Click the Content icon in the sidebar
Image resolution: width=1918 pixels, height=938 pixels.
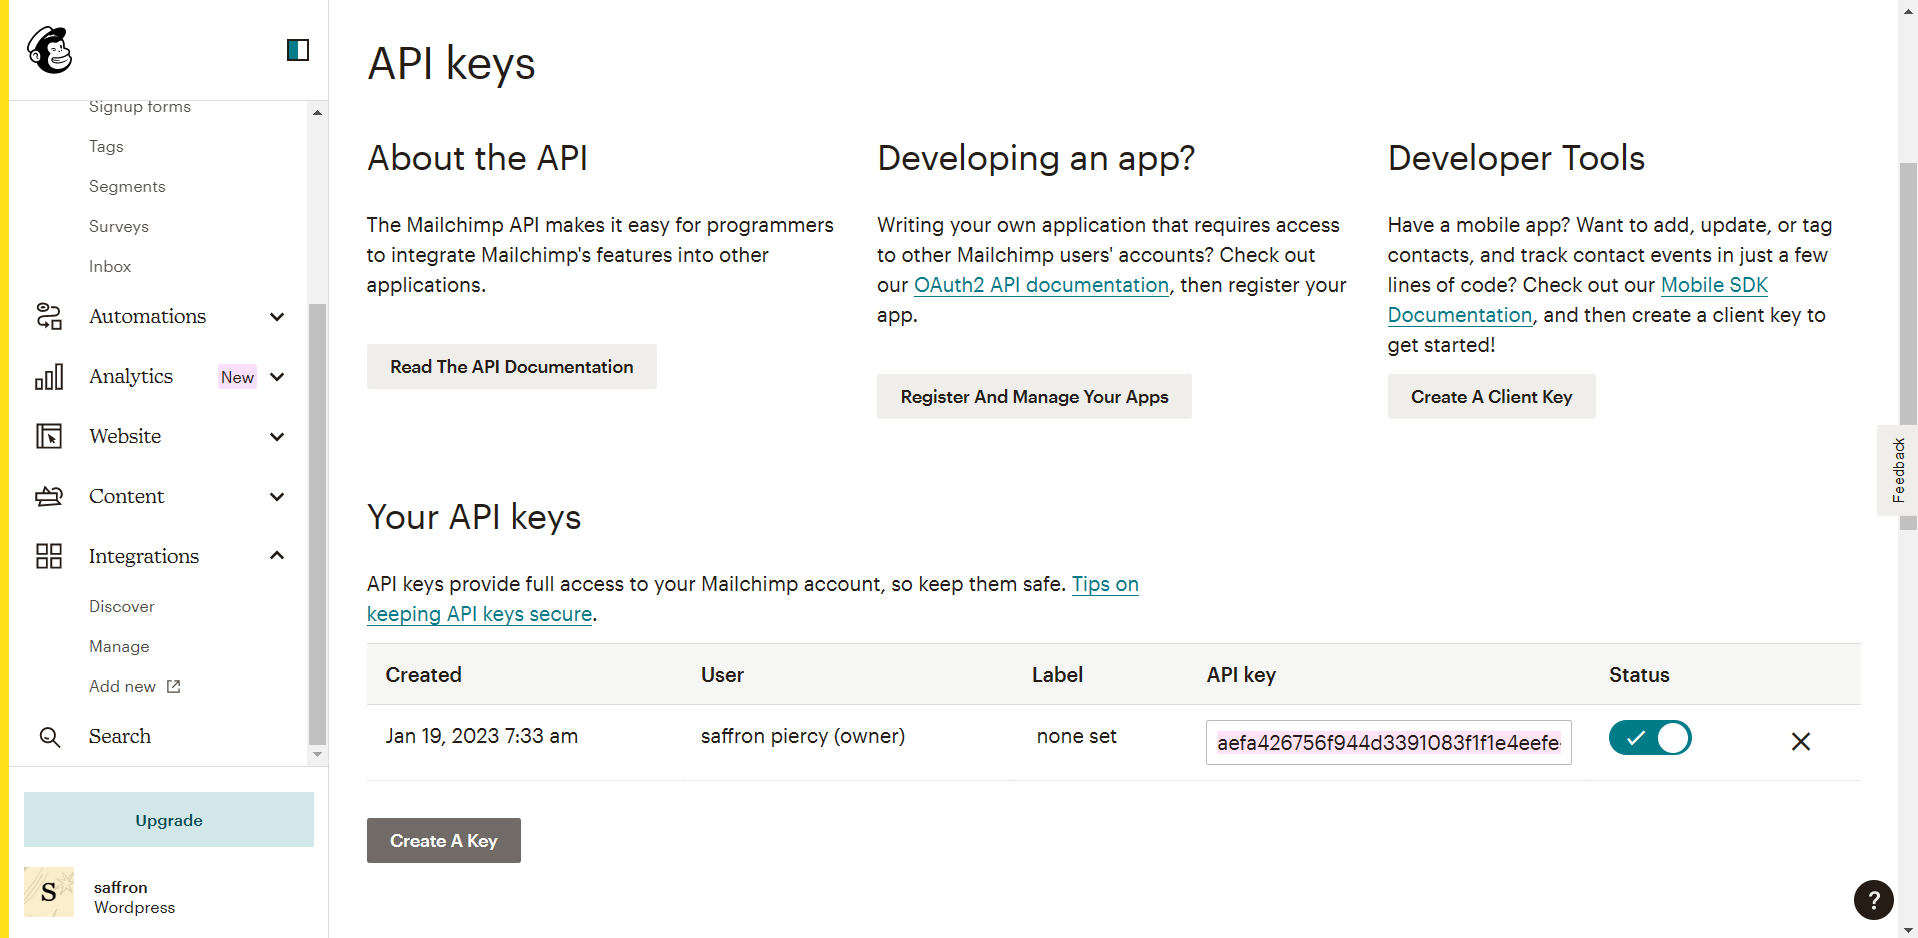click(x=49, y=496)
